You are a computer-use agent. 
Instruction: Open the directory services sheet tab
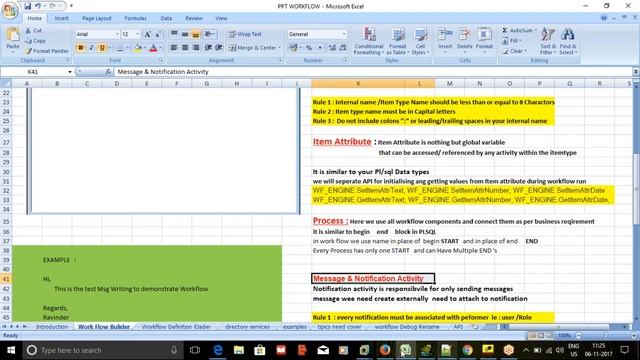pos(247,327)
